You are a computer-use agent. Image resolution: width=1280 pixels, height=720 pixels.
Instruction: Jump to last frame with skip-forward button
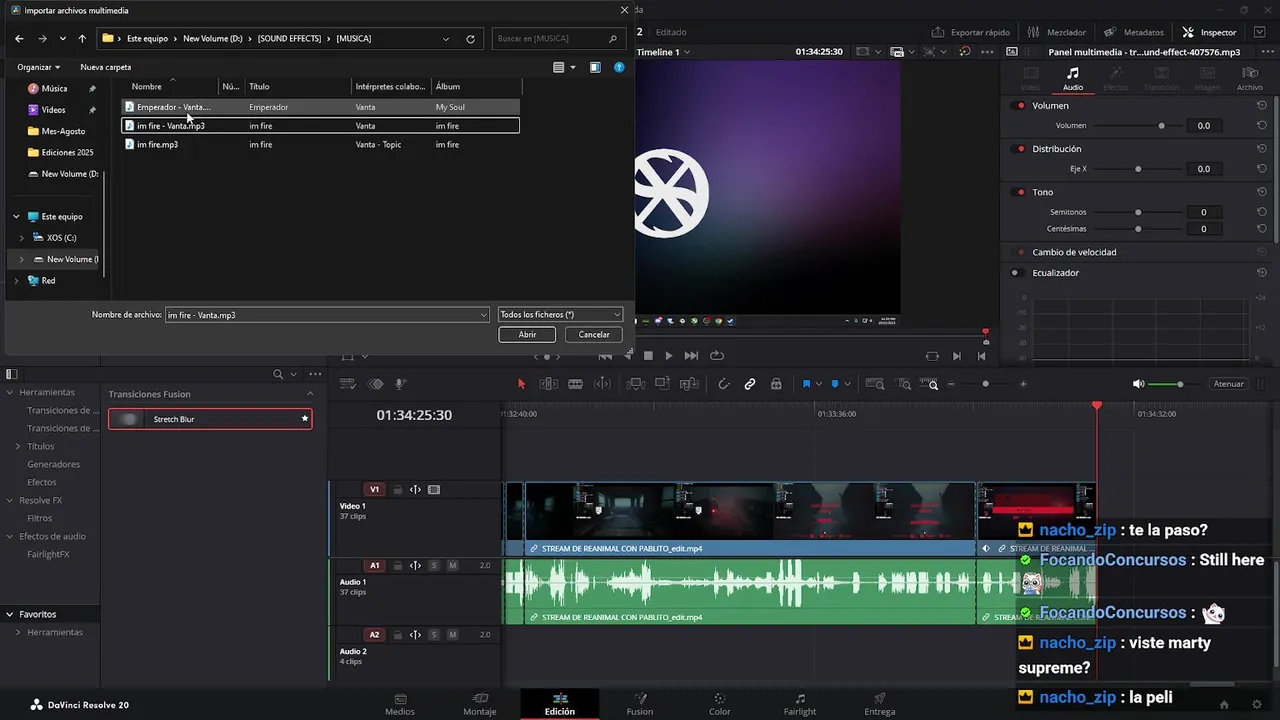point(691,355)
